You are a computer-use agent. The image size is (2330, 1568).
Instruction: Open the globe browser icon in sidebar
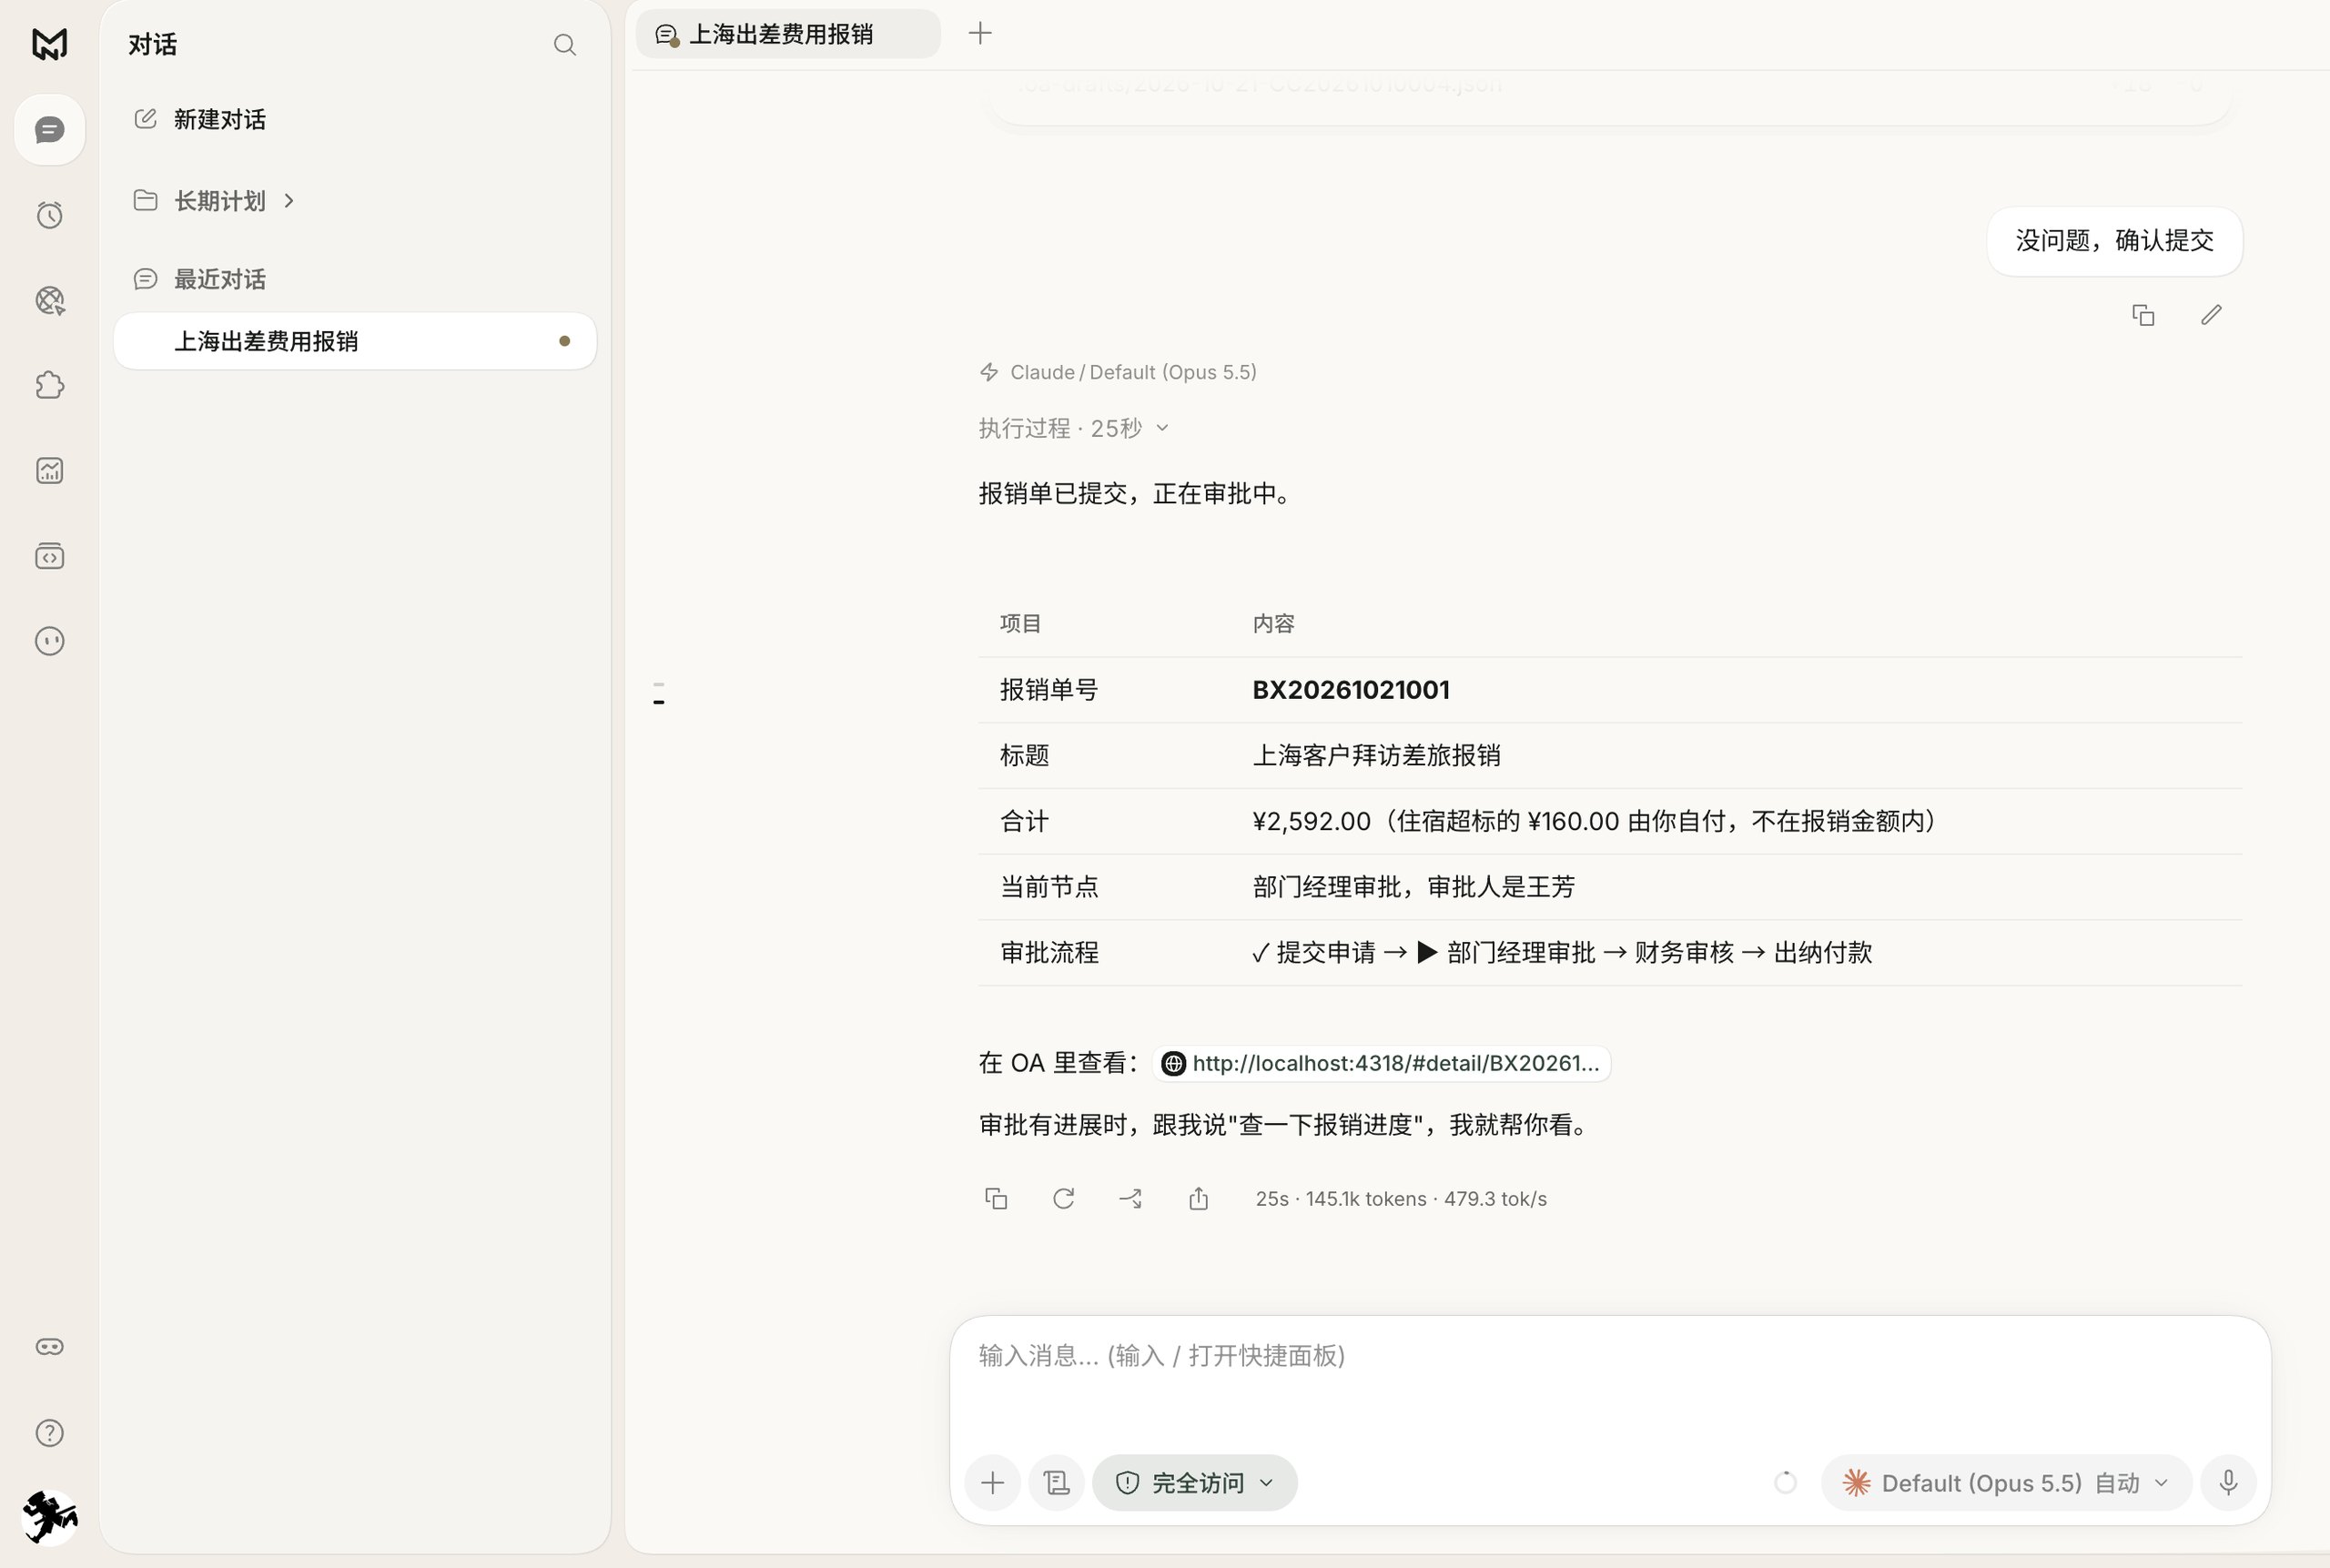point(49,300)
